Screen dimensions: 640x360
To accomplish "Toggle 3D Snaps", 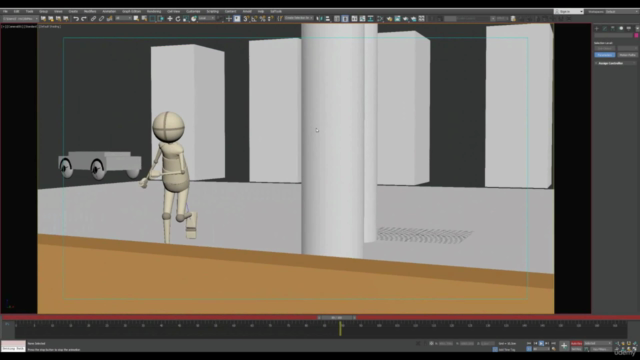I will coord(246,19).
